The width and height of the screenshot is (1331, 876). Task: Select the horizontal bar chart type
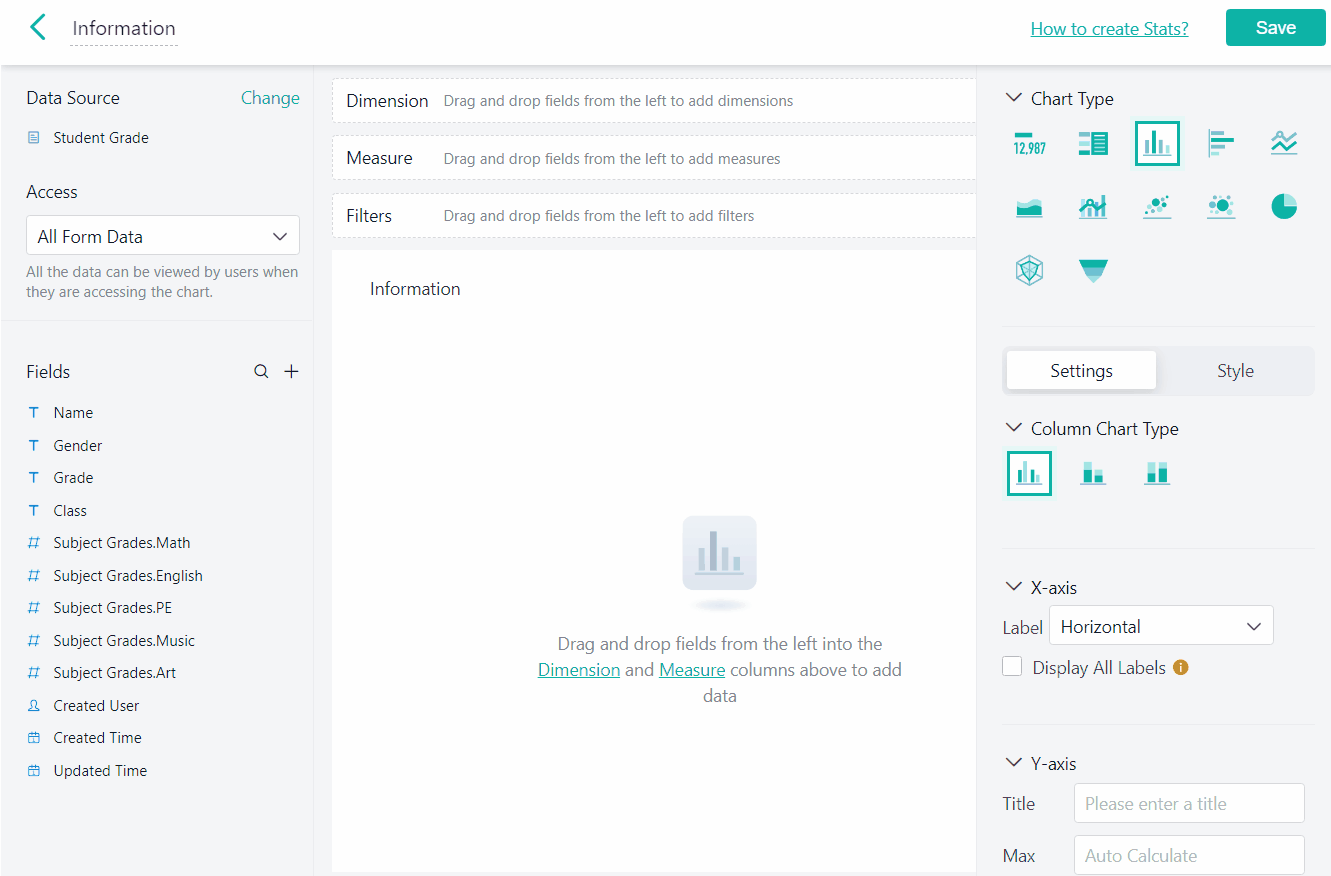click(x=1221, y=144)
